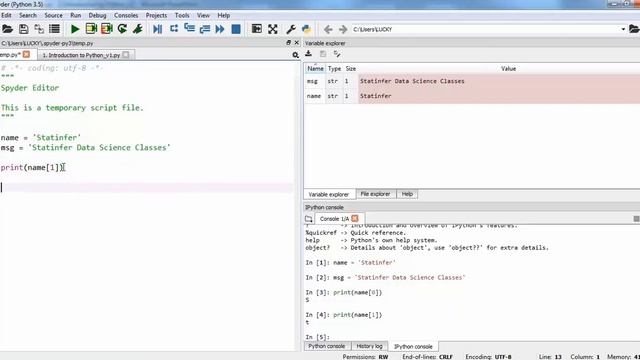
Task: Open the Edit menu
Action: (x=6, y=16)
